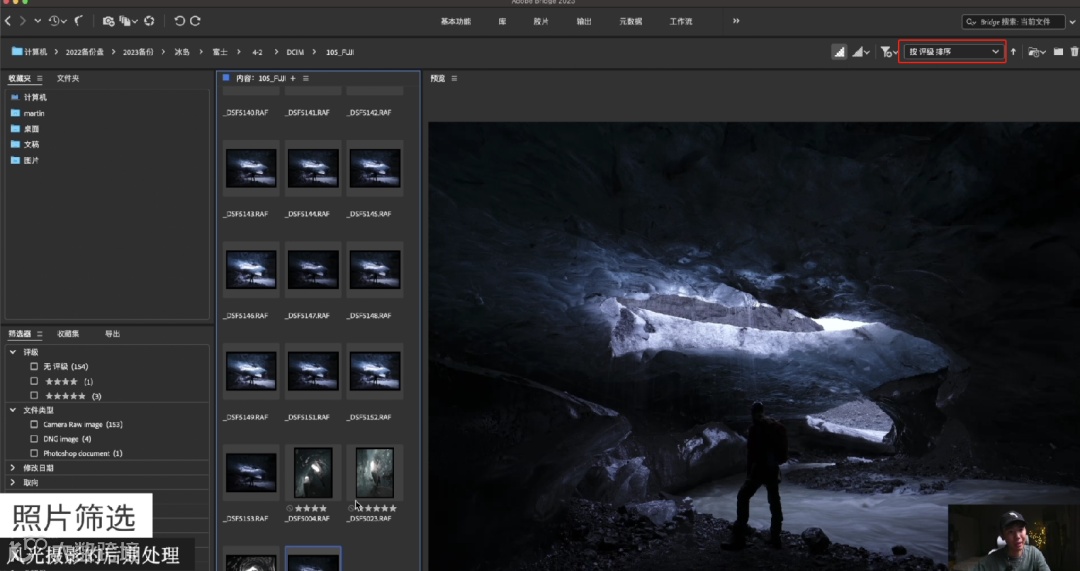Image resolution: width=1080 pixels, height=571 pixels.
Task: Collapse the 文件类型 filter section
Action: pyautogui.click(x=12, y=410)
